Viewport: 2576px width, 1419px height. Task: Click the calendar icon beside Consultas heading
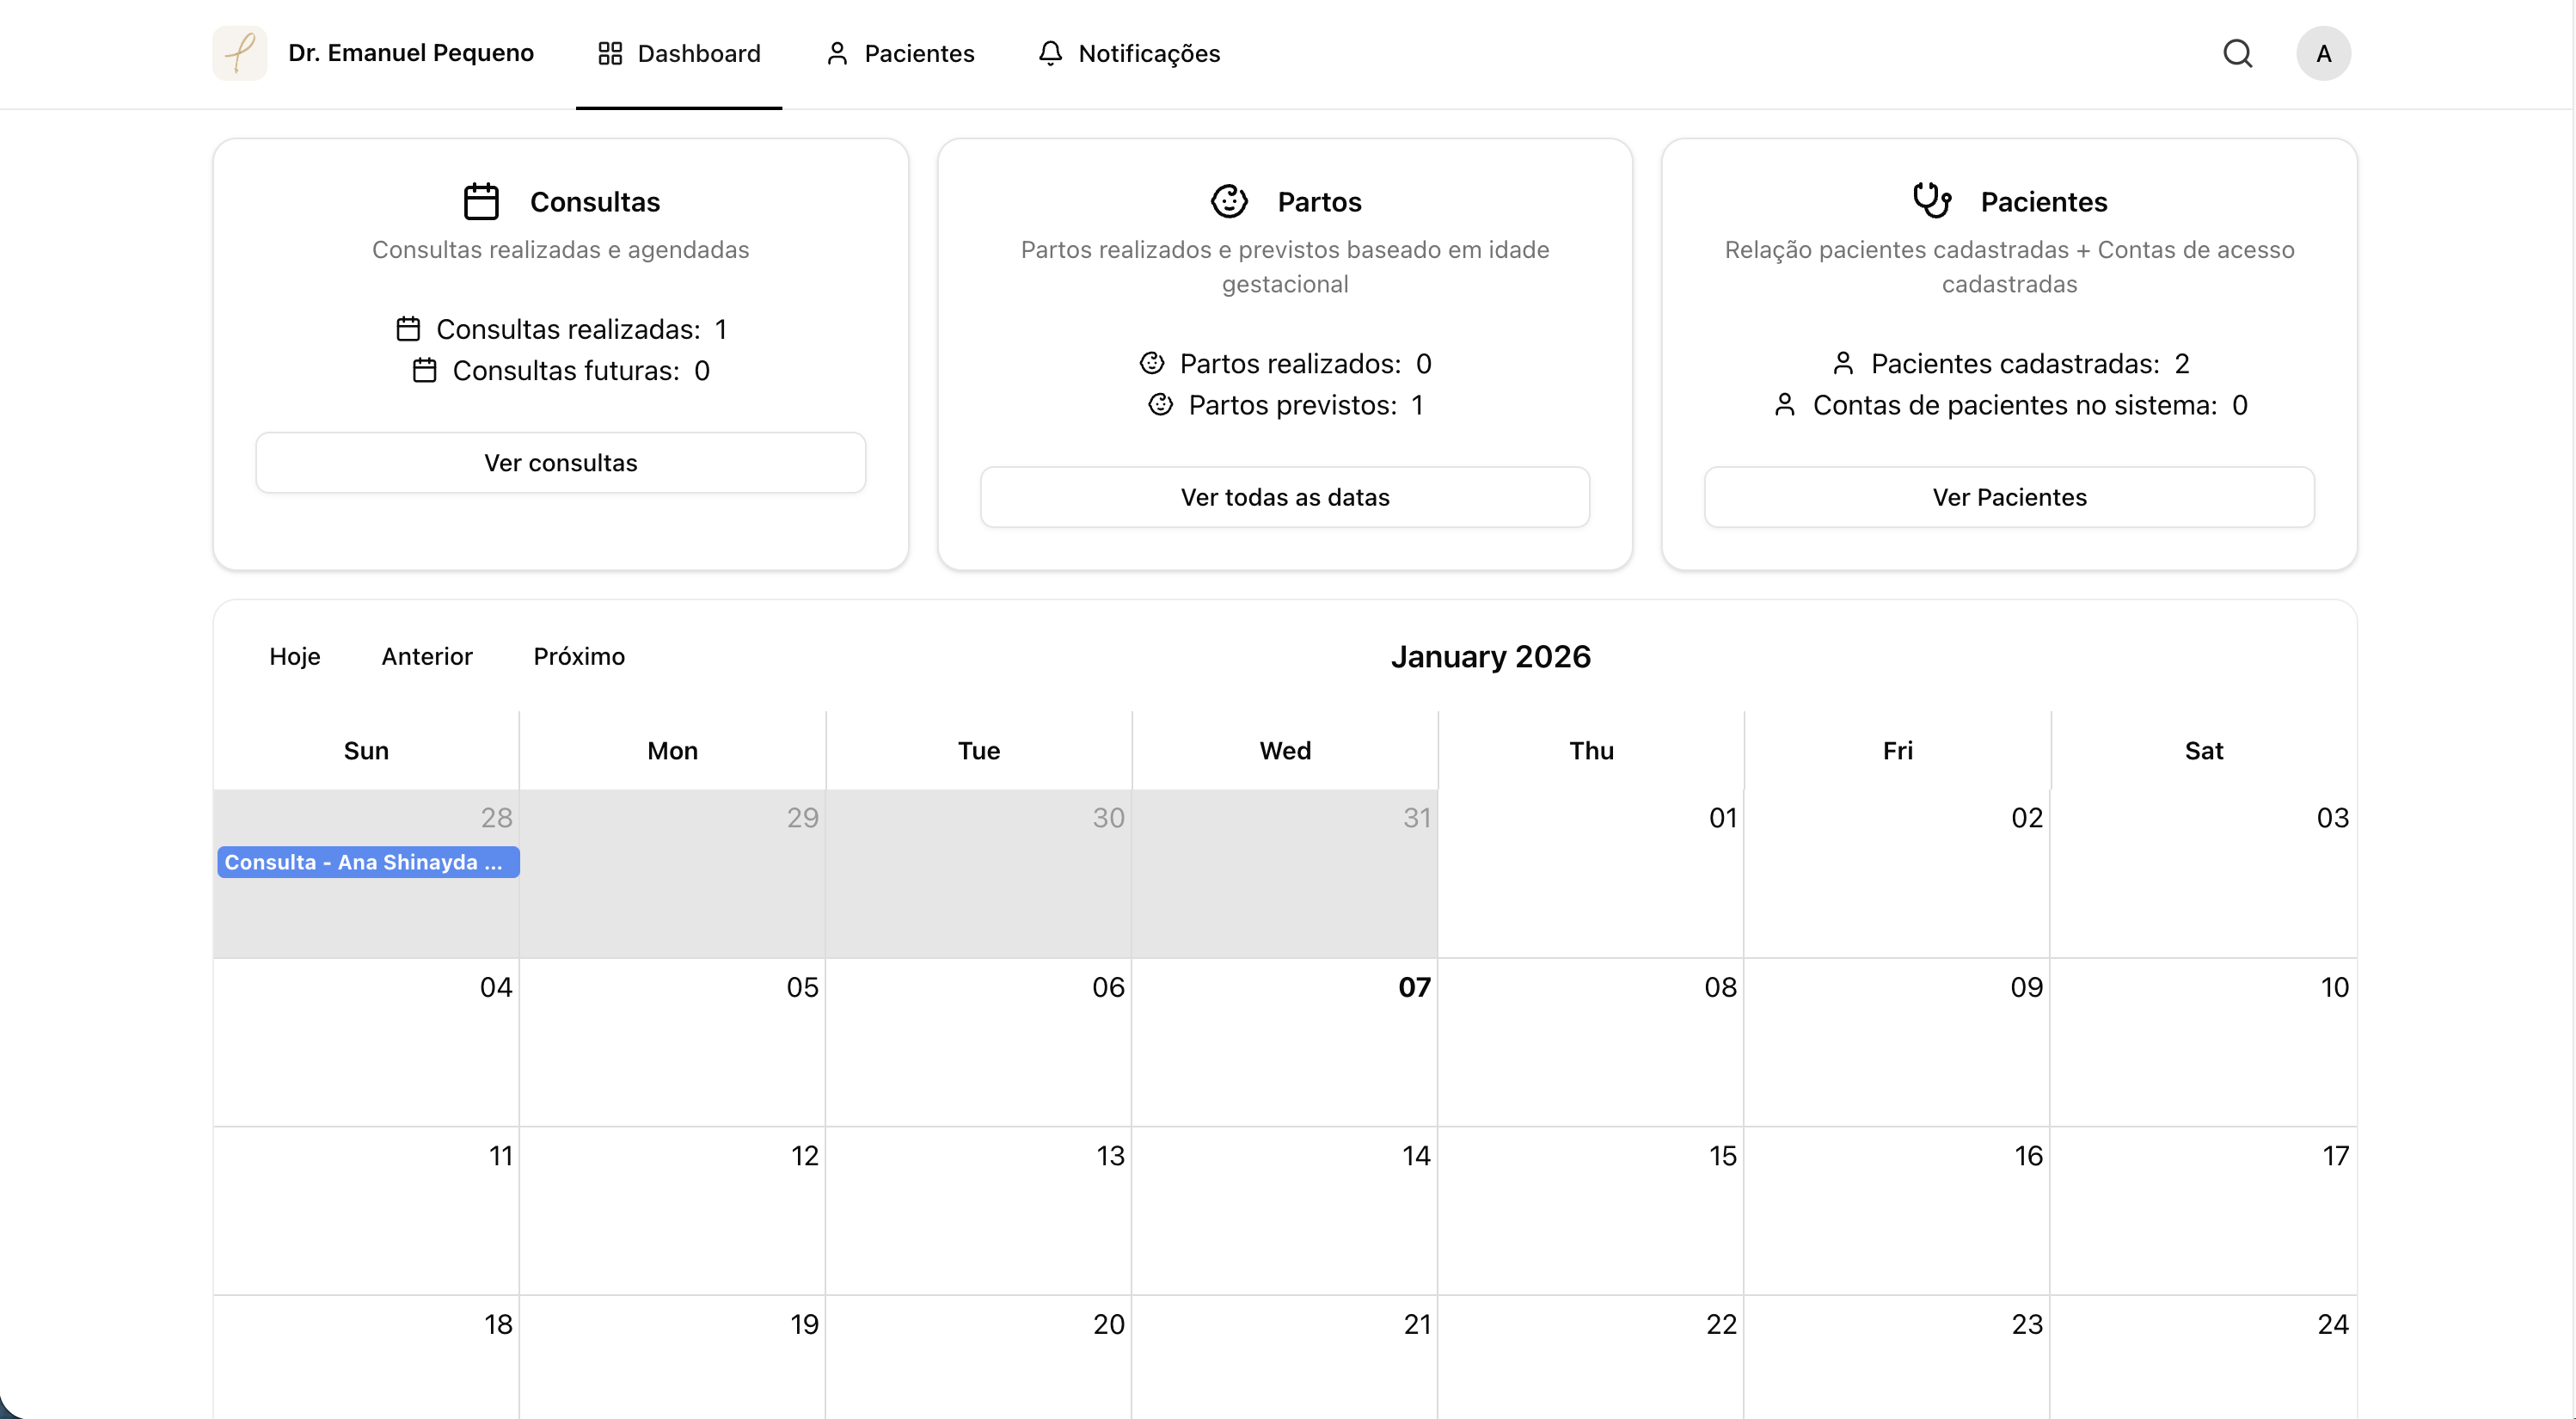coord(481,201)
